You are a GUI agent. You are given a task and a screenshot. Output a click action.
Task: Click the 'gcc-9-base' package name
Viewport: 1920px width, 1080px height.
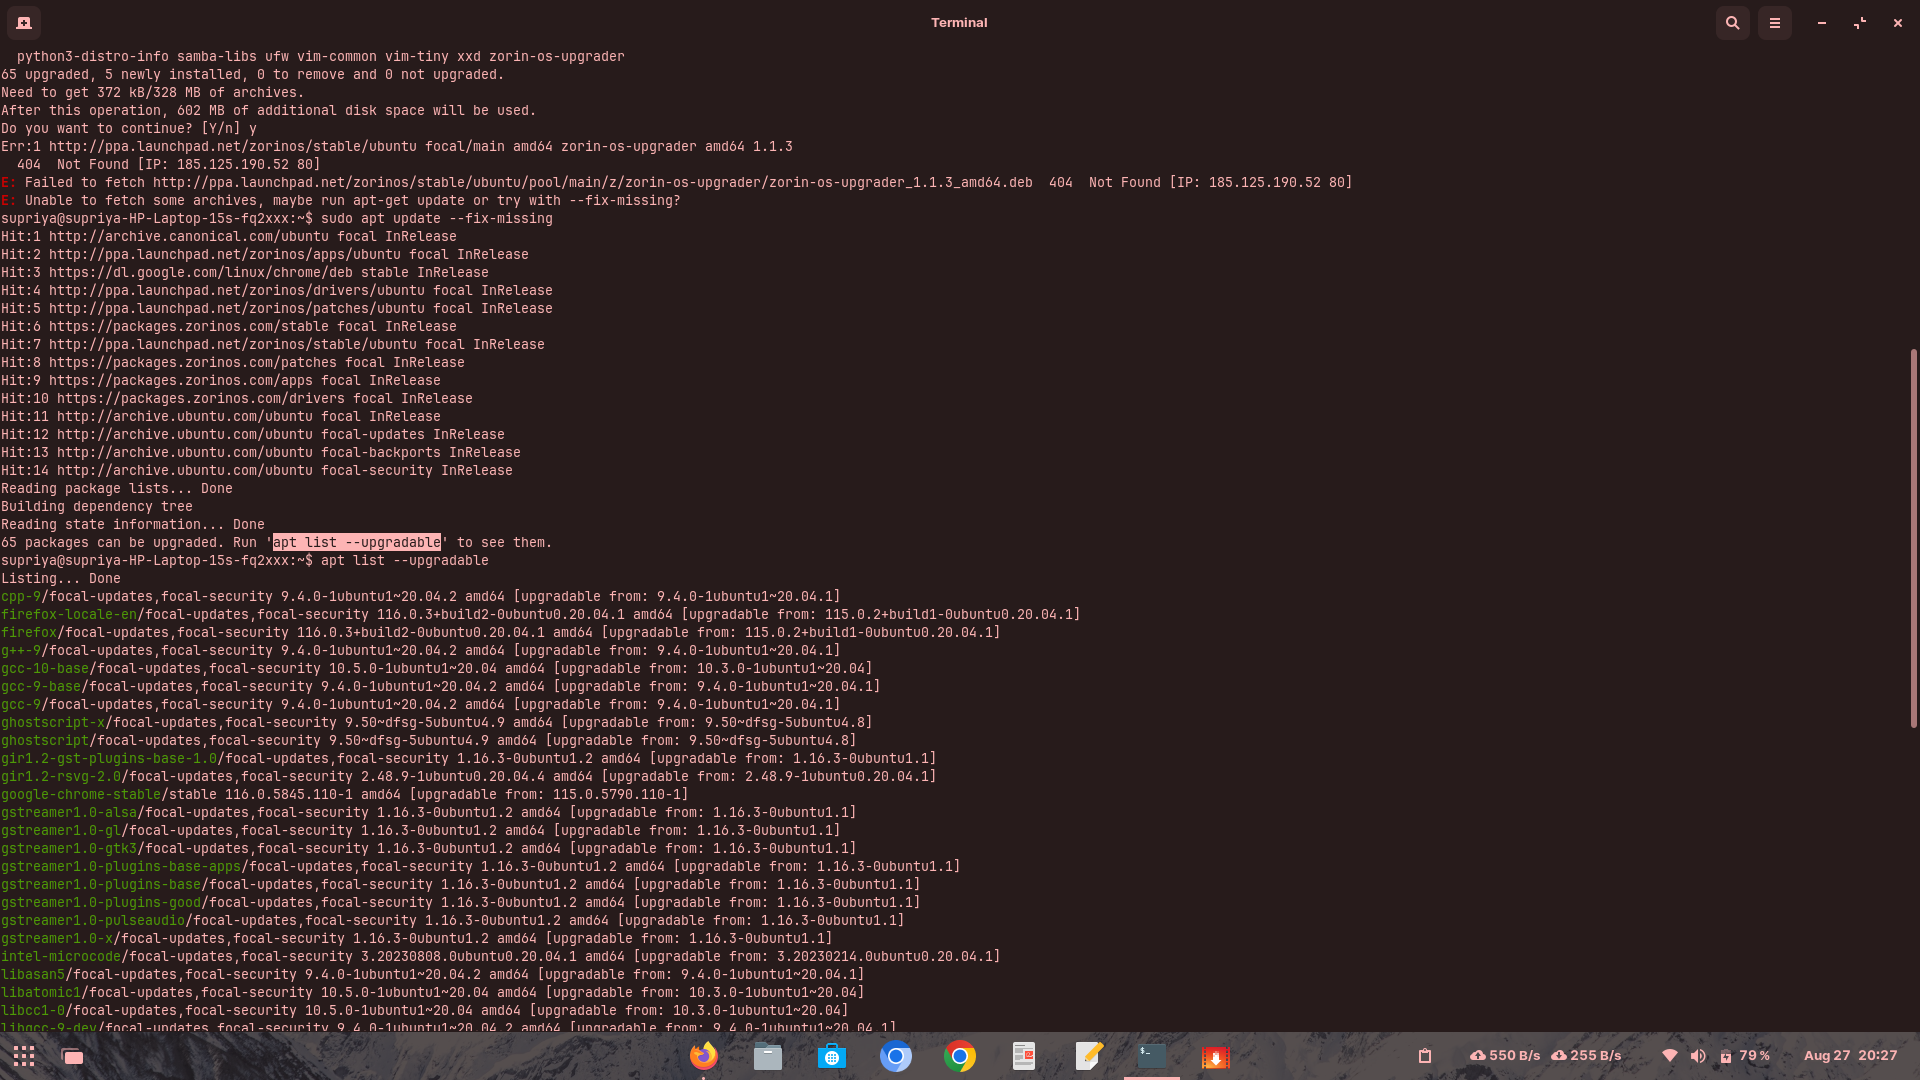[x=41, y=687]
